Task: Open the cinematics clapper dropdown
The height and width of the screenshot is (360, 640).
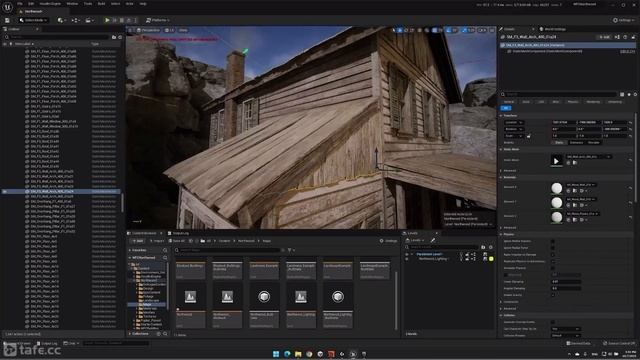Action: click(x=89, y=20)
